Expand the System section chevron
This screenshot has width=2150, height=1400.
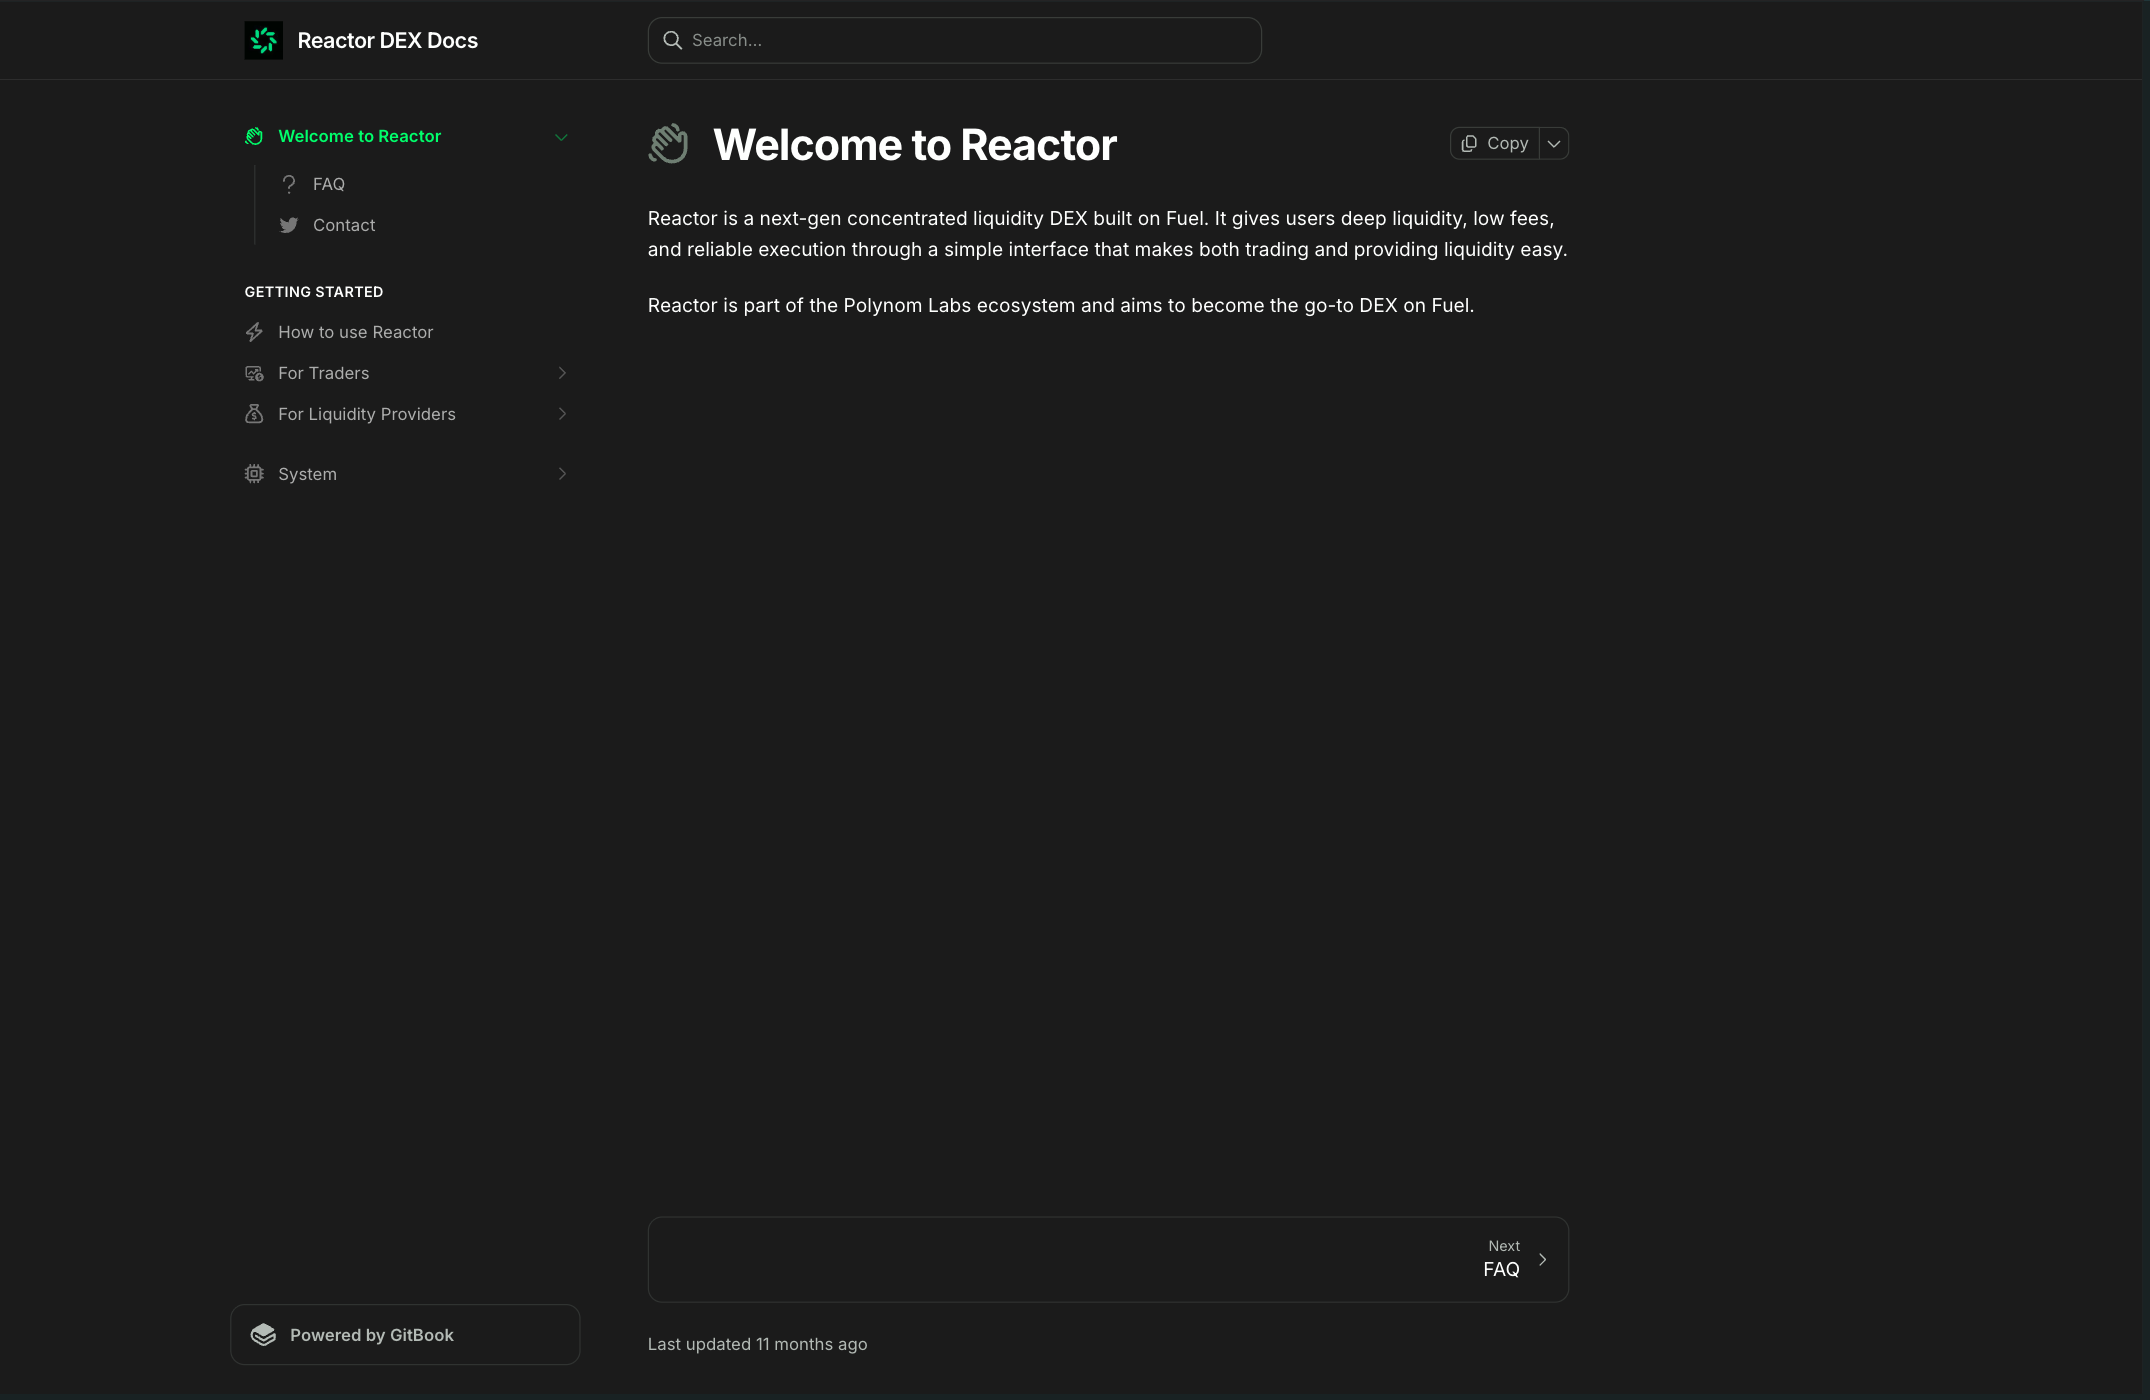point(562,474)
